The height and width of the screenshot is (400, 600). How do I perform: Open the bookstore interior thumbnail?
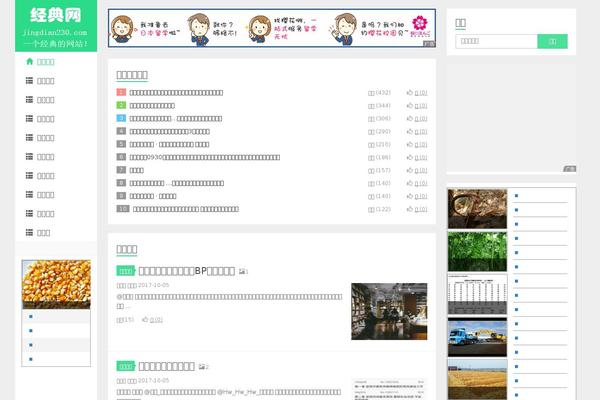pyautogui.click(x=389, y=311)
